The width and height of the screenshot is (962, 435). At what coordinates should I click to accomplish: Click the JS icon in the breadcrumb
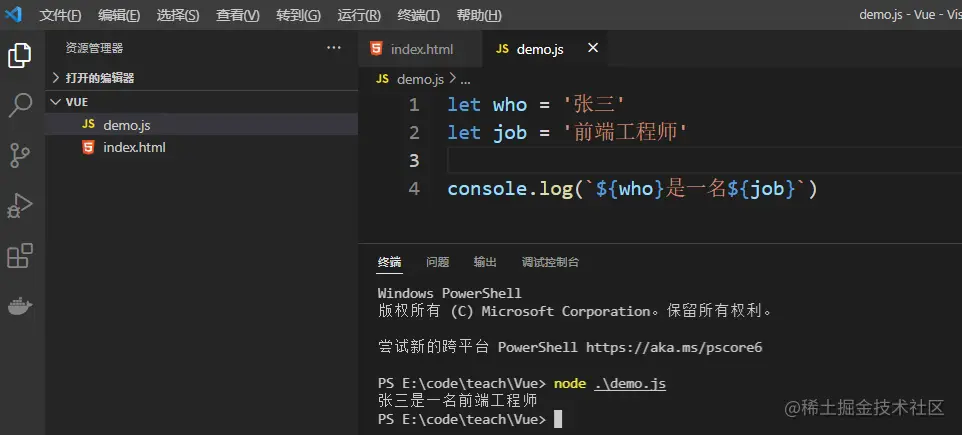[x=382, y=79]
